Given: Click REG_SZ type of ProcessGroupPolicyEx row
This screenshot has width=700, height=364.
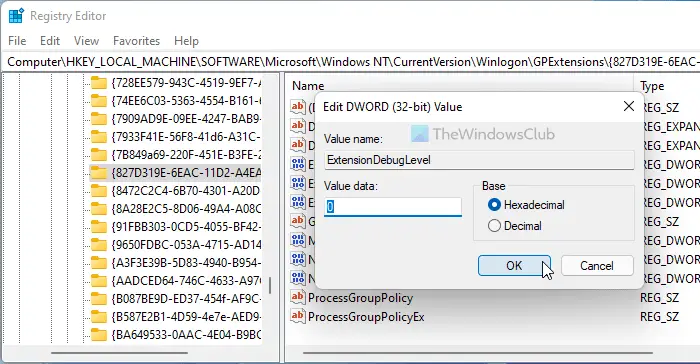Looking at the screenshot, I should click(659, 317).
